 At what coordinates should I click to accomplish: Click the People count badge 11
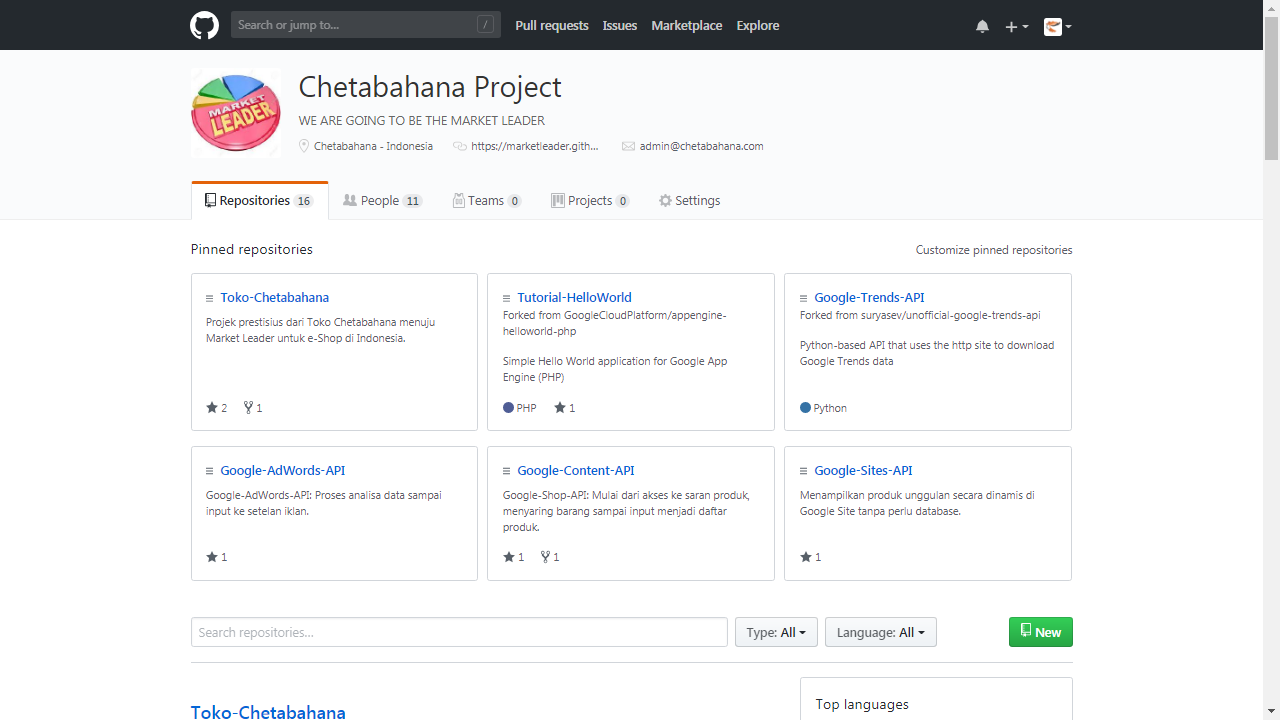[x=413, y=201]
